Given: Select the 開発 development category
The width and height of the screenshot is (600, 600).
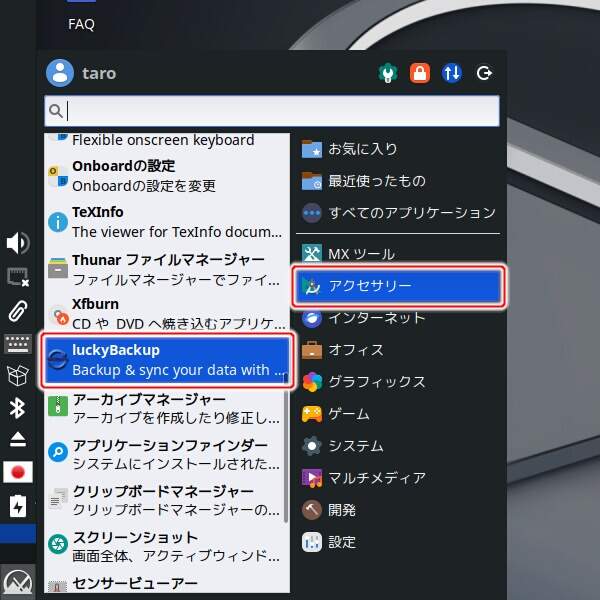Looking at the screenshot, I should click(398, 510).
